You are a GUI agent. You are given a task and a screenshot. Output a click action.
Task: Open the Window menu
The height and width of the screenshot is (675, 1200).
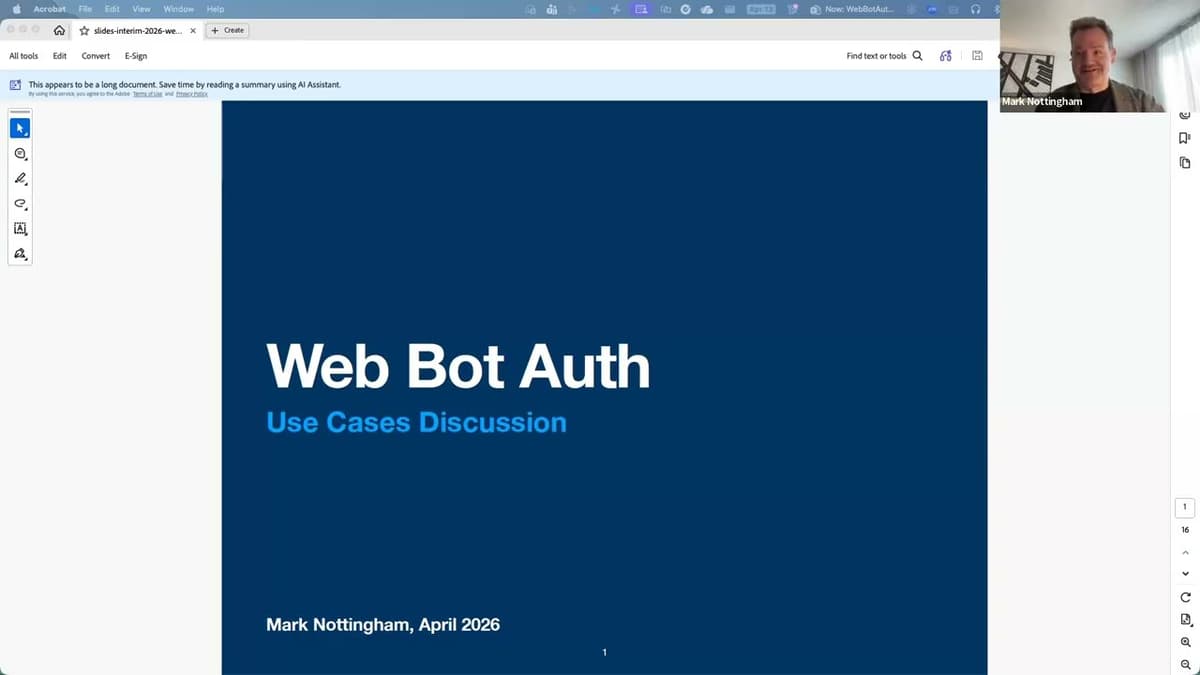point(178,9)
